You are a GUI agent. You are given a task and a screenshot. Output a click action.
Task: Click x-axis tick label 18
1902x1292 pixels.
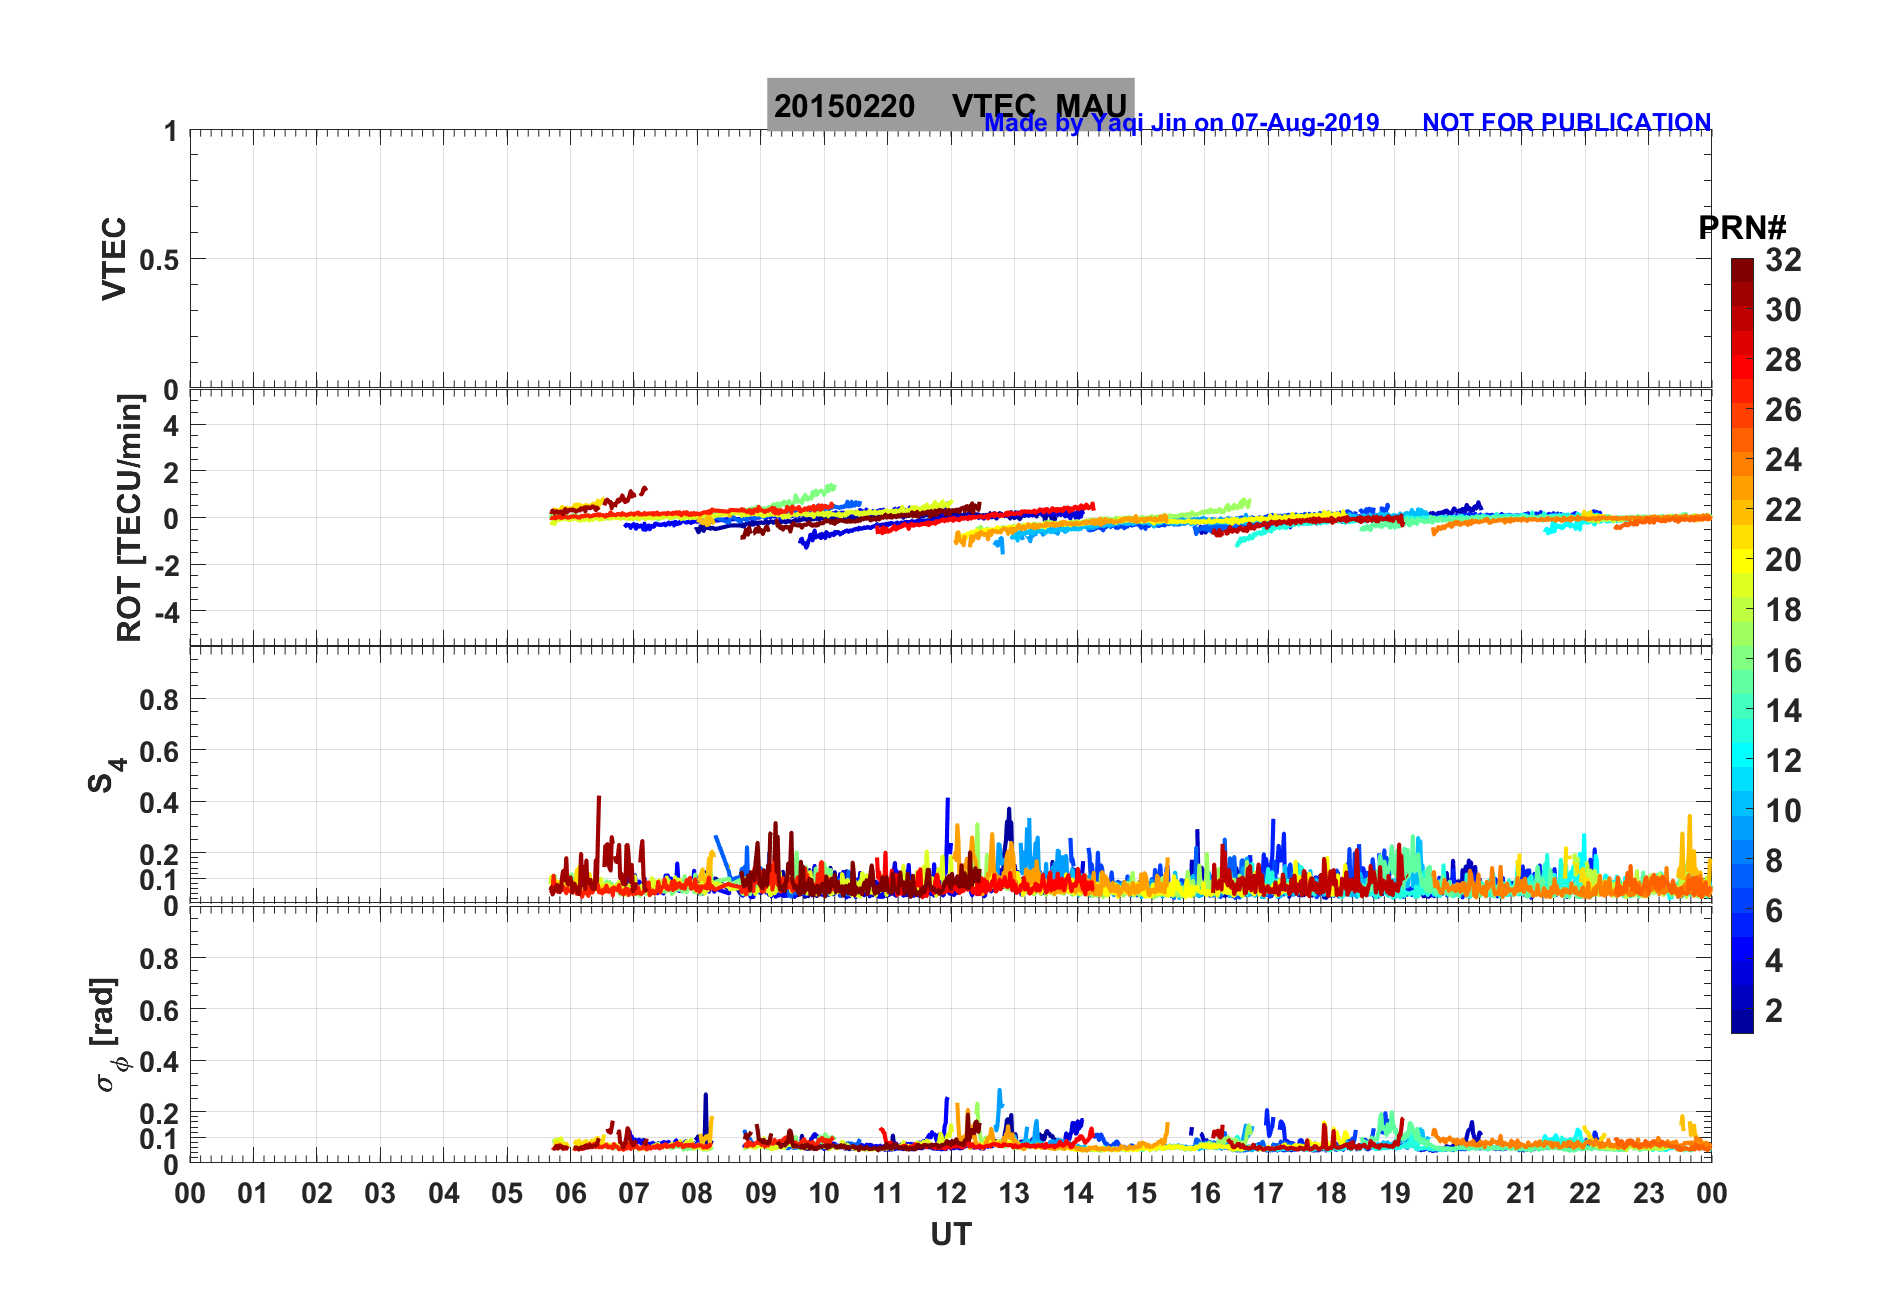point(1331,1193)
